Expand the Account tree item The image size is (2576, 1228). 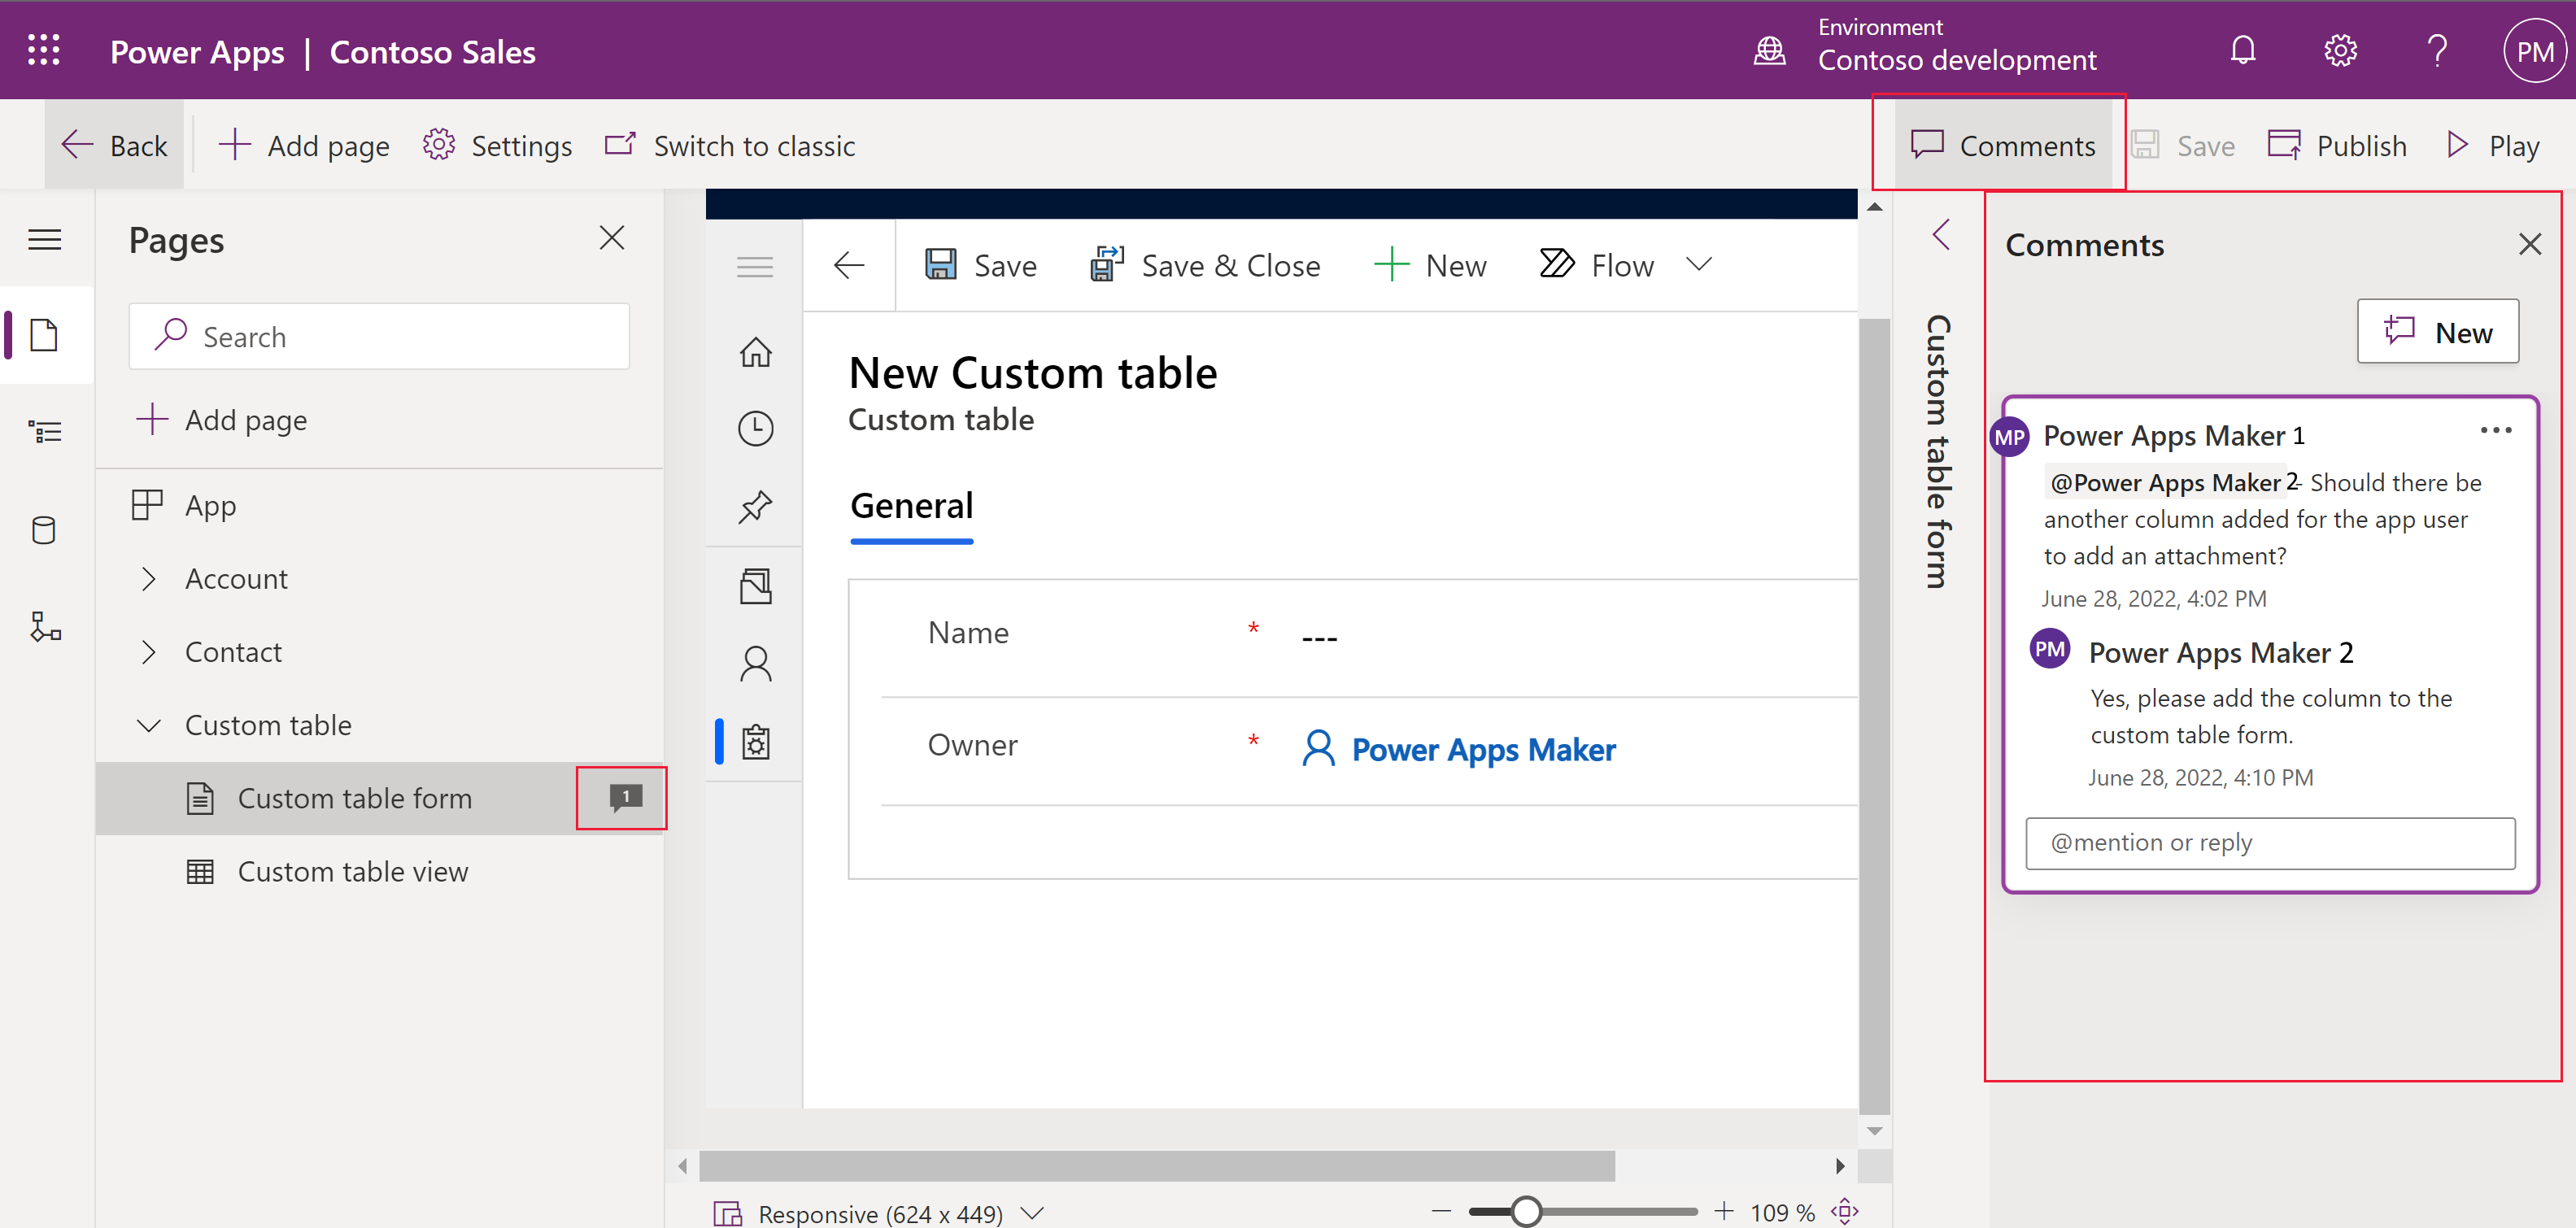point(150,578)
